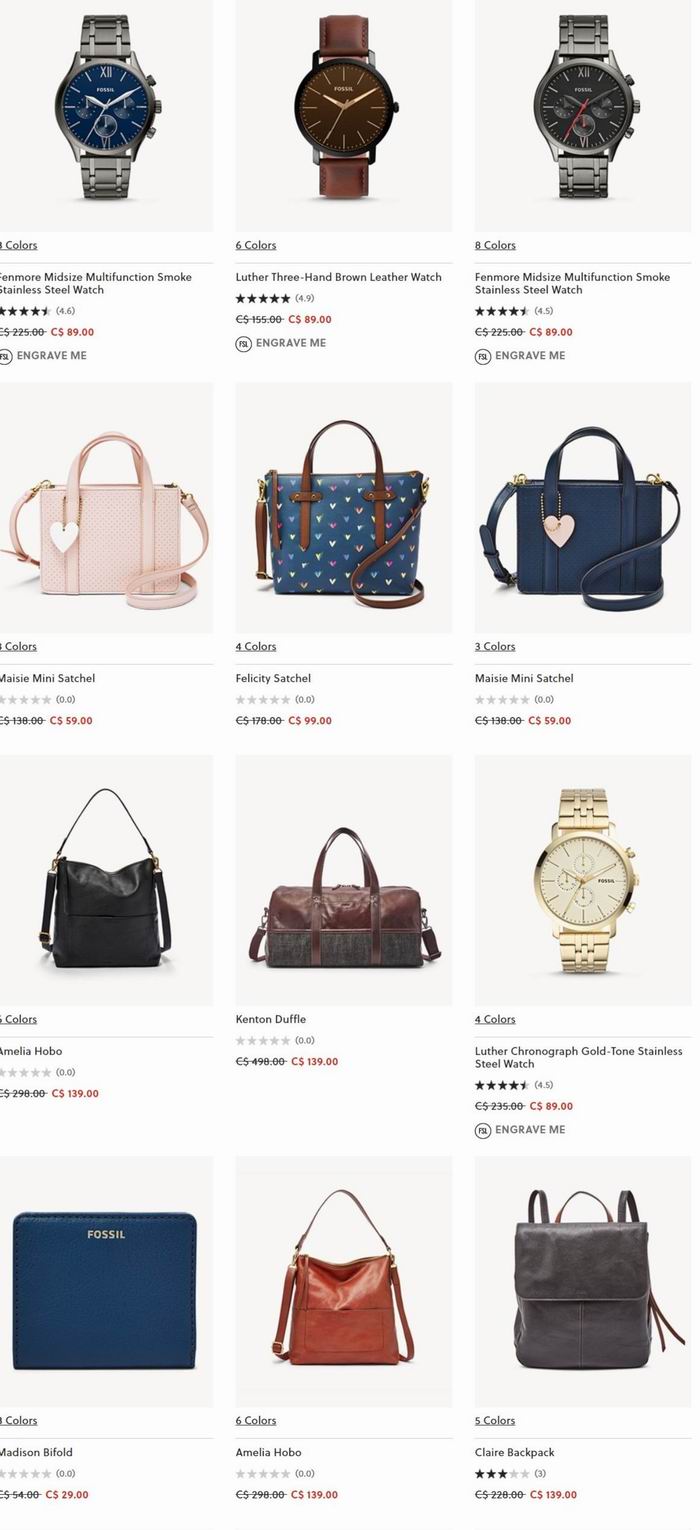The height and width of the screenshot is (1530, 700).
Task: Click the blue Madison Bifold wallet image
Action: pyautogui.click(x=105, y=1282)
